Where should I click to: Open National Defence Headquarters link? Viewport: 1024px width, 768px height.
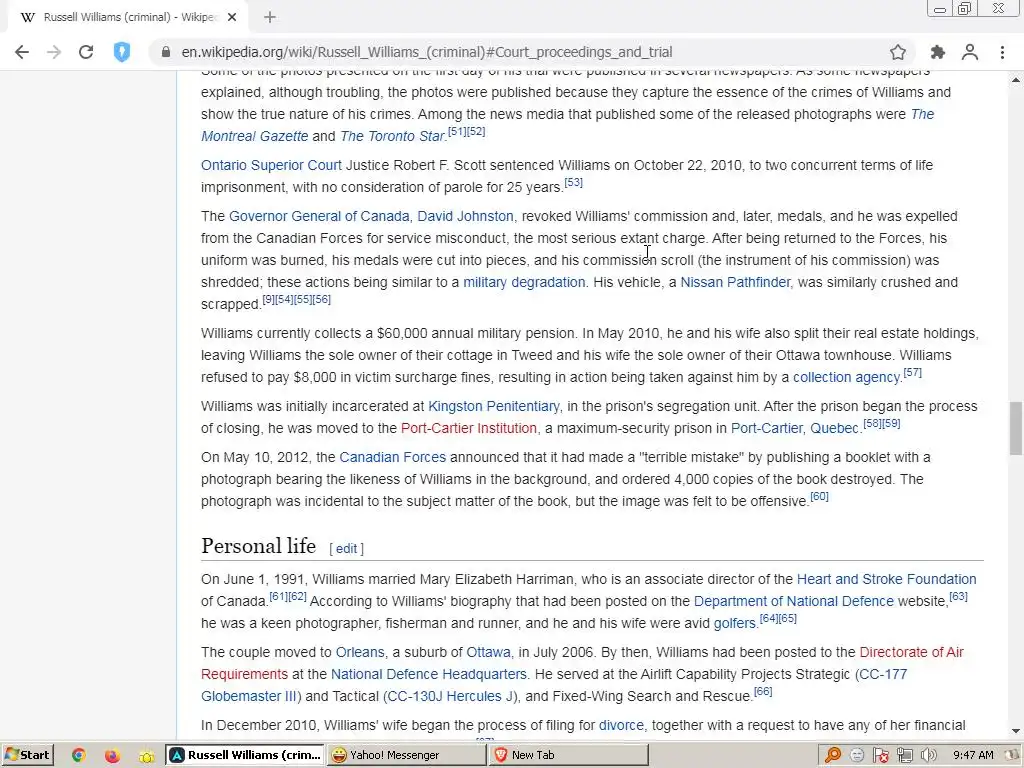pos(428,675)
